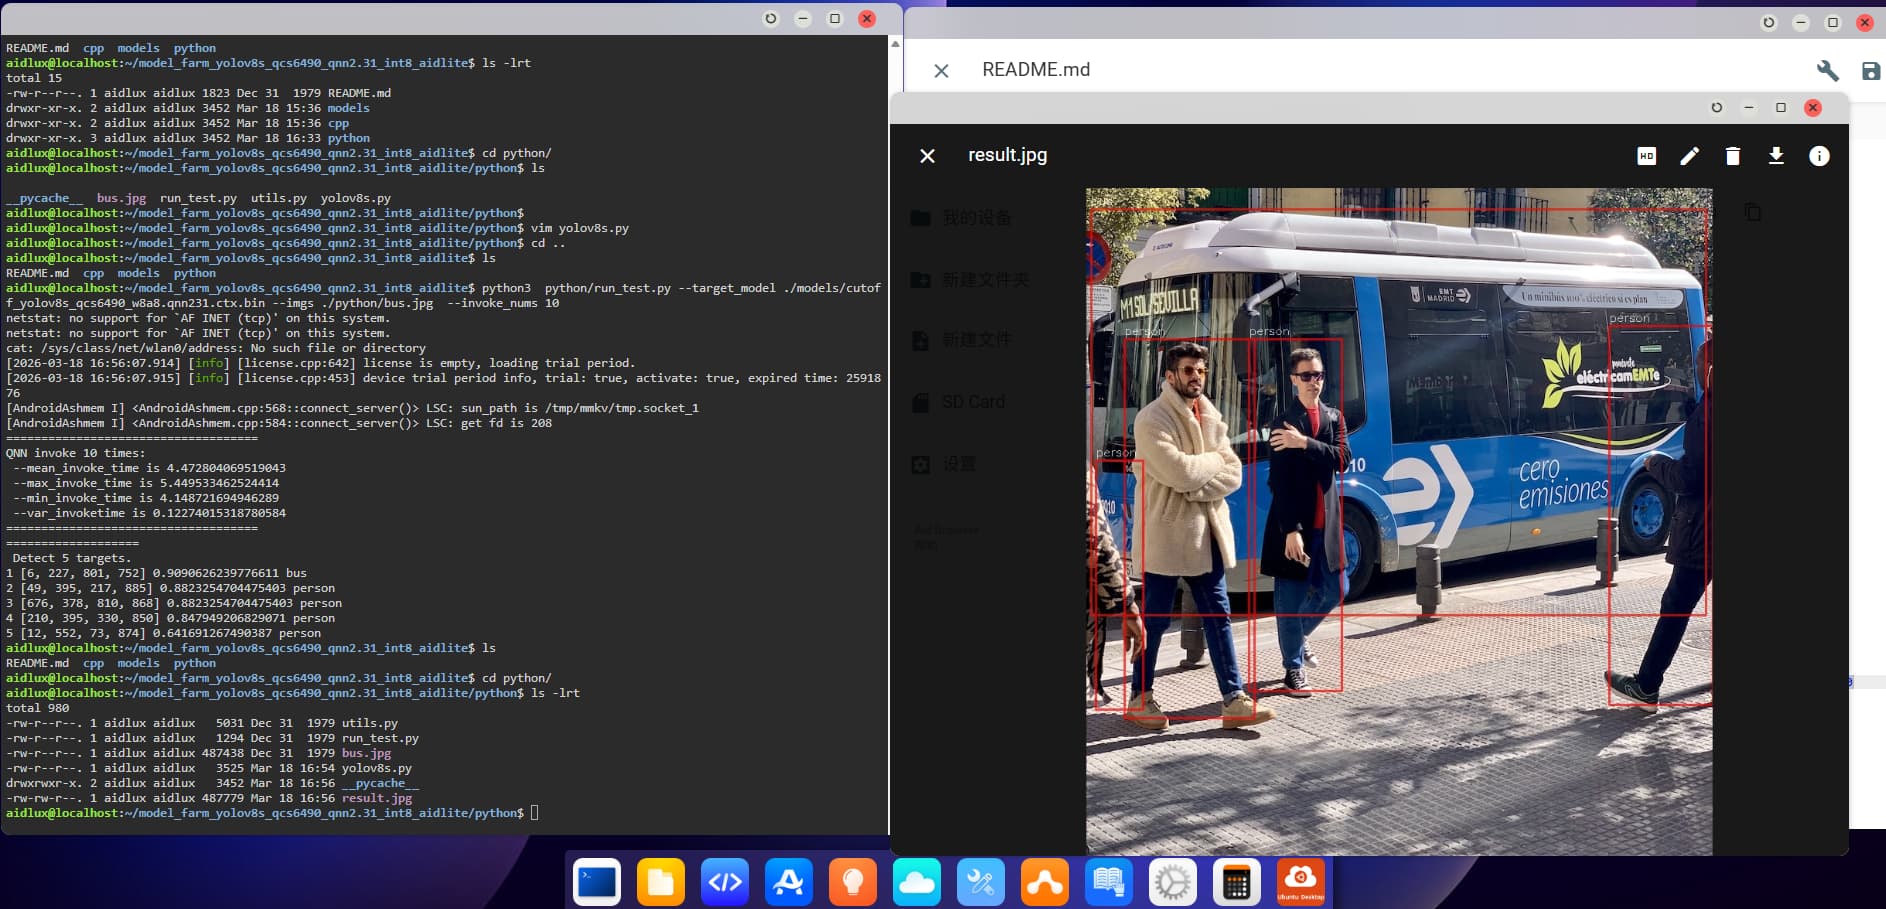Image resolution: width=1886 pixels, height=909 pixels.
Task: Delete result.jpg using the trash icon
Action: coord(1733,156)
